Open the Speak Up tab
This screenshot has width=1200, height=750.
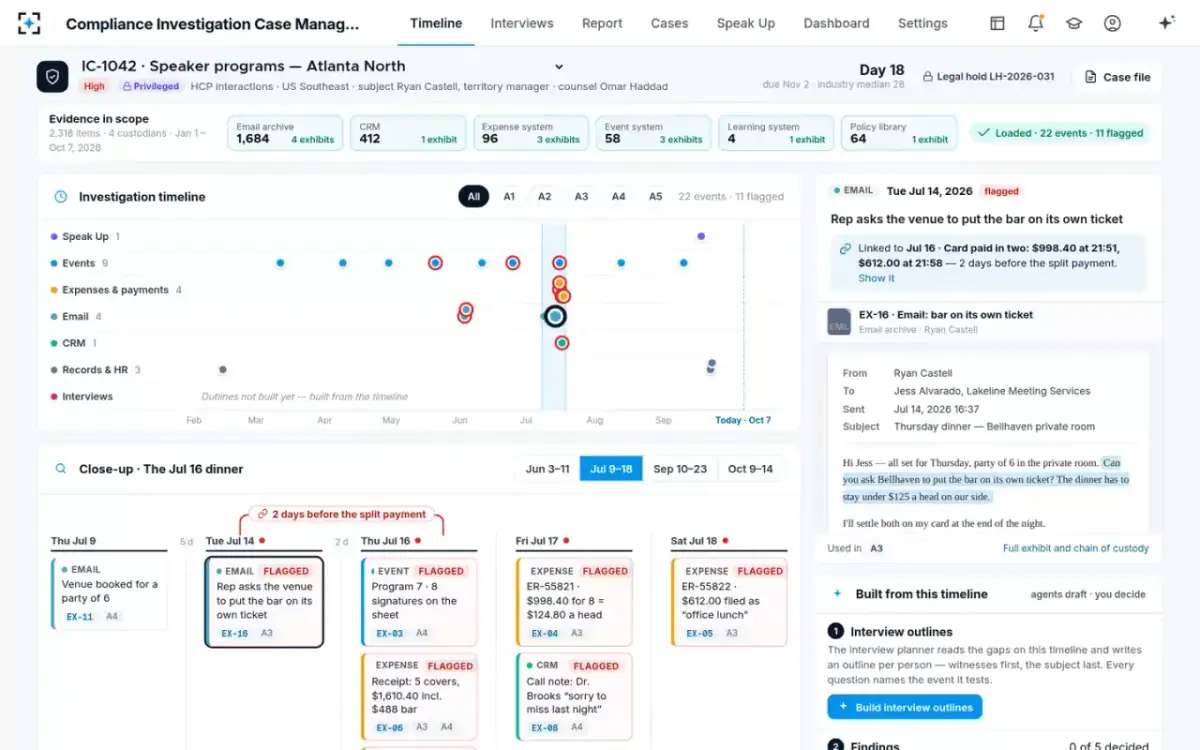746,23
